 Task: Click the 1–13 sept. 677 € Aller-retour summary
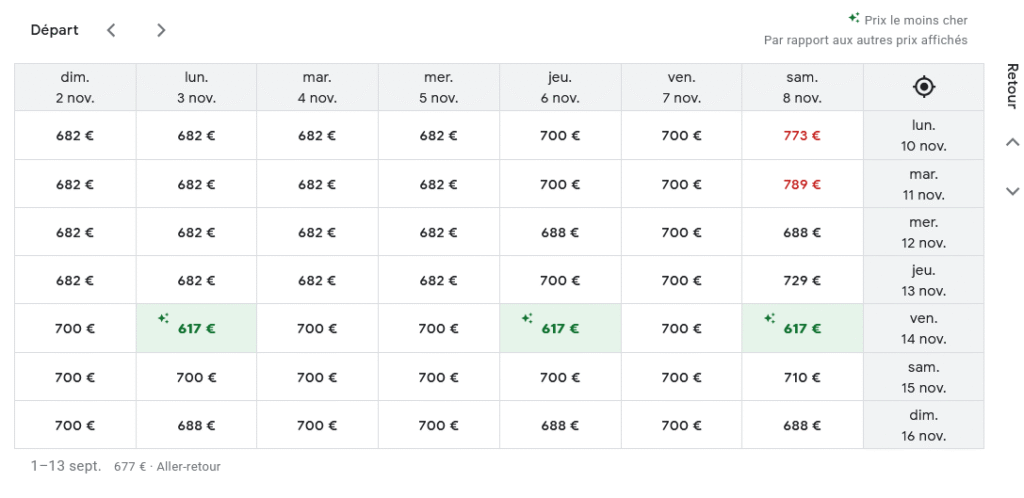click(x=125, y=467)
